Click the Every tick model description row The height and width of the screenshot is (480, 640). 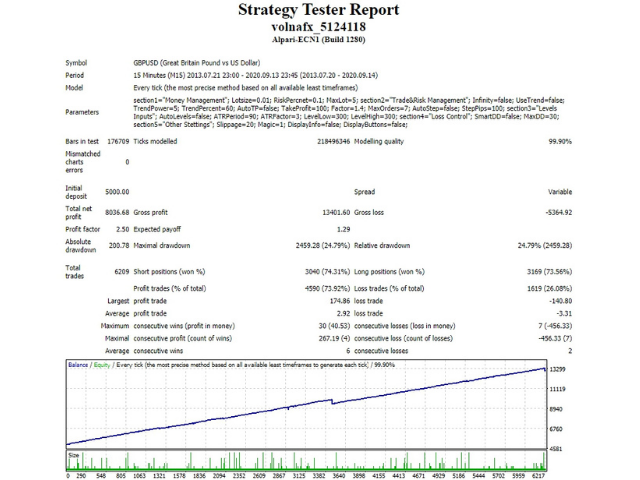tap(246, 88)
